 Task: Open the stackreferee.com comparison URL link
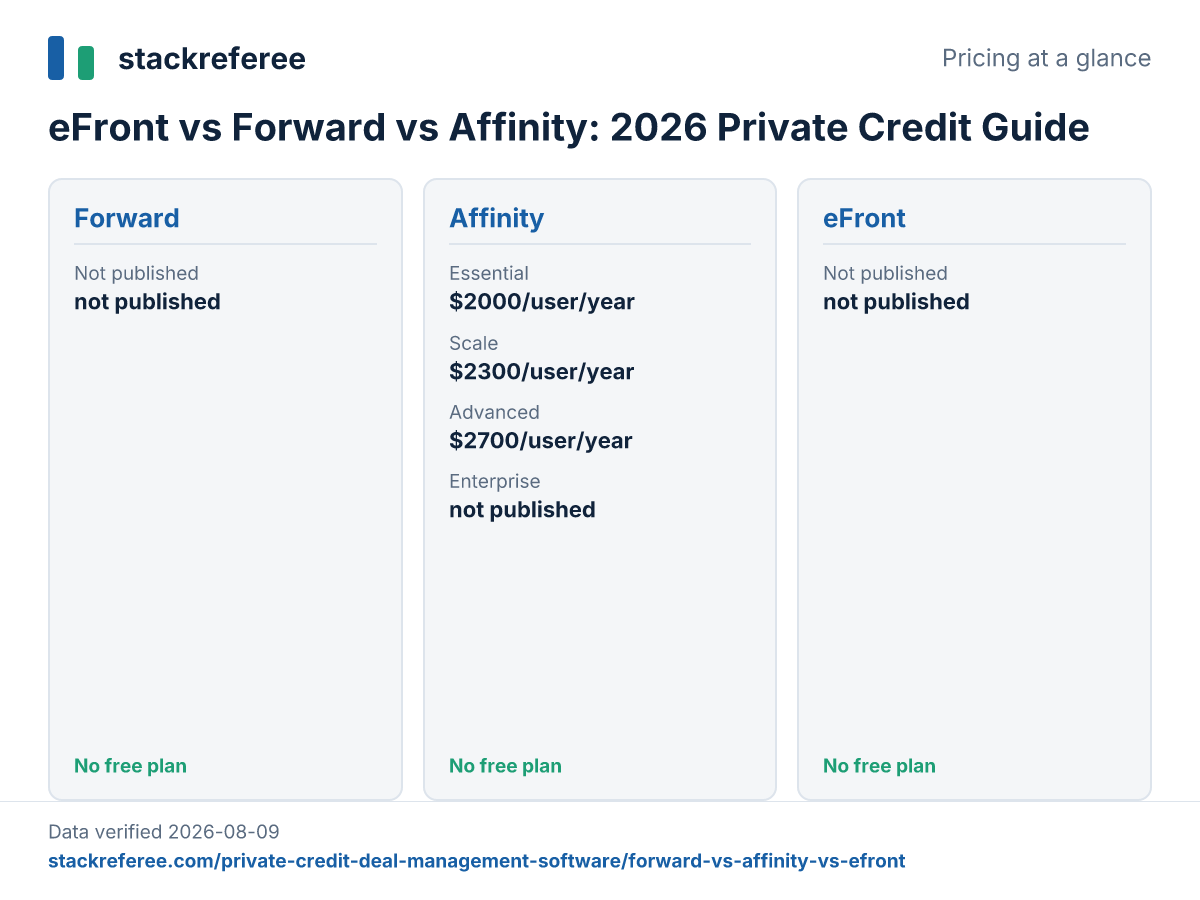pos(477,860)
